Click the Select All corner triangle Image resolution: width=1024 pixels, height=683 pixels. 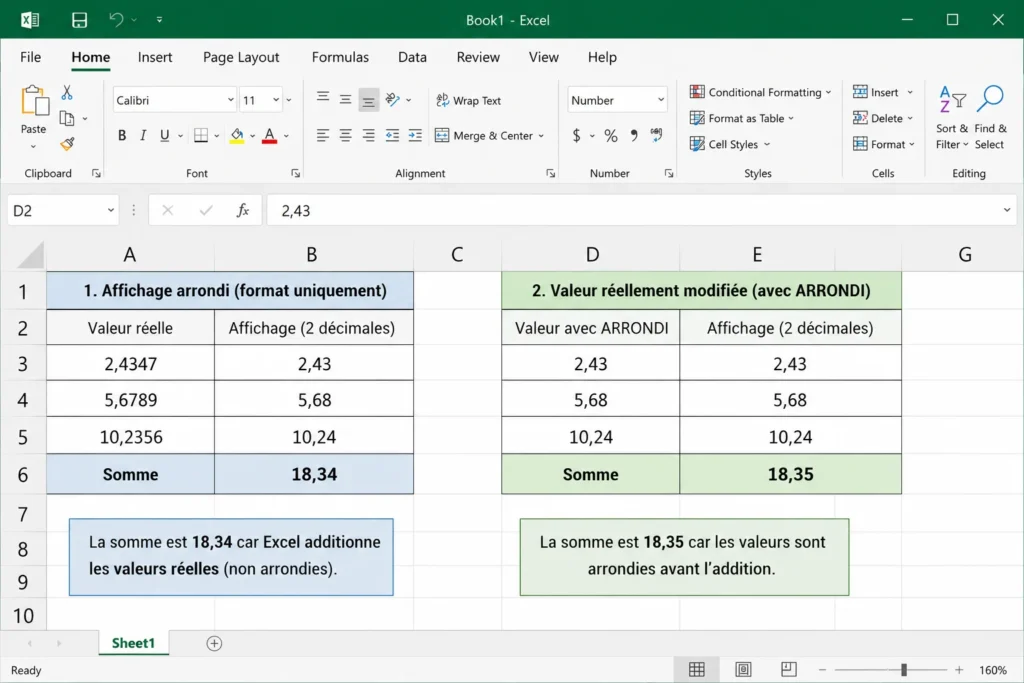pyautogui.click(x=30, y=255)
